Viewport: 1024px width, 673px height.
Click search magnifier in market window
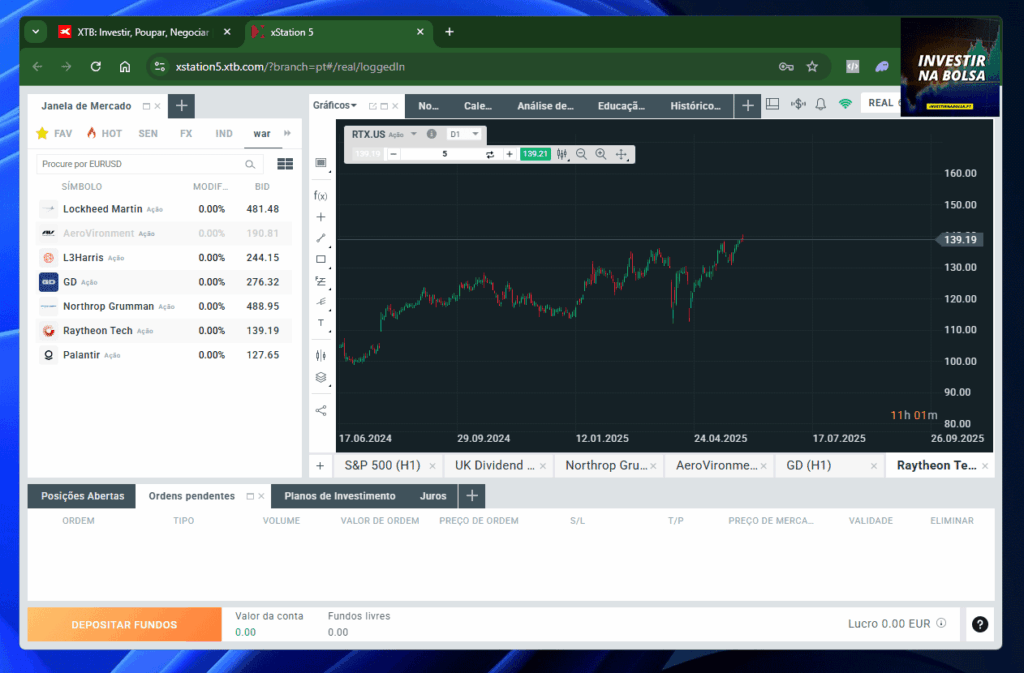250,164
